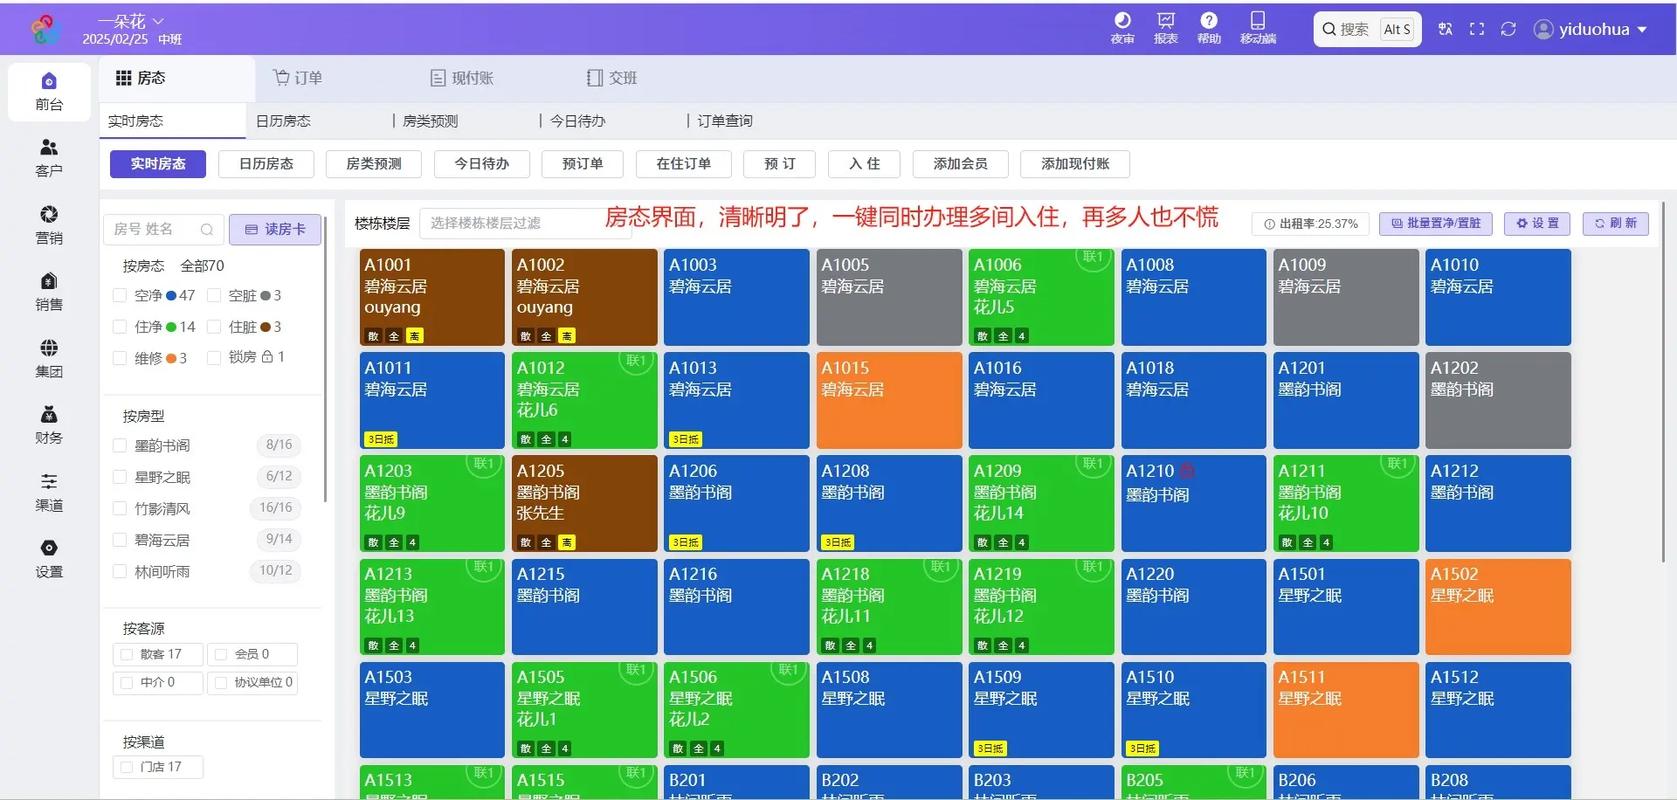Open 营销 marketing in sidebar
Viewport: 1677px width, 800px height.
[x=49, y=225]
